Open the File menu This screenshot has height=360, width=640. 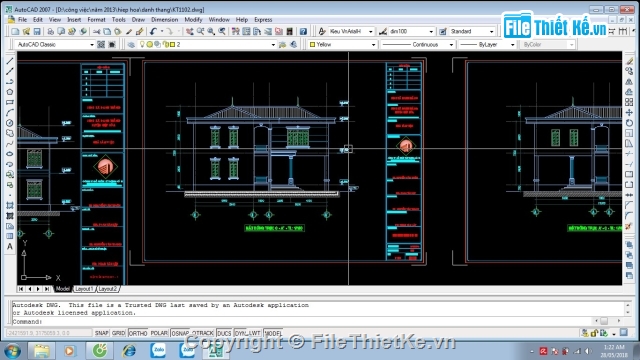[x=22, y=20]
